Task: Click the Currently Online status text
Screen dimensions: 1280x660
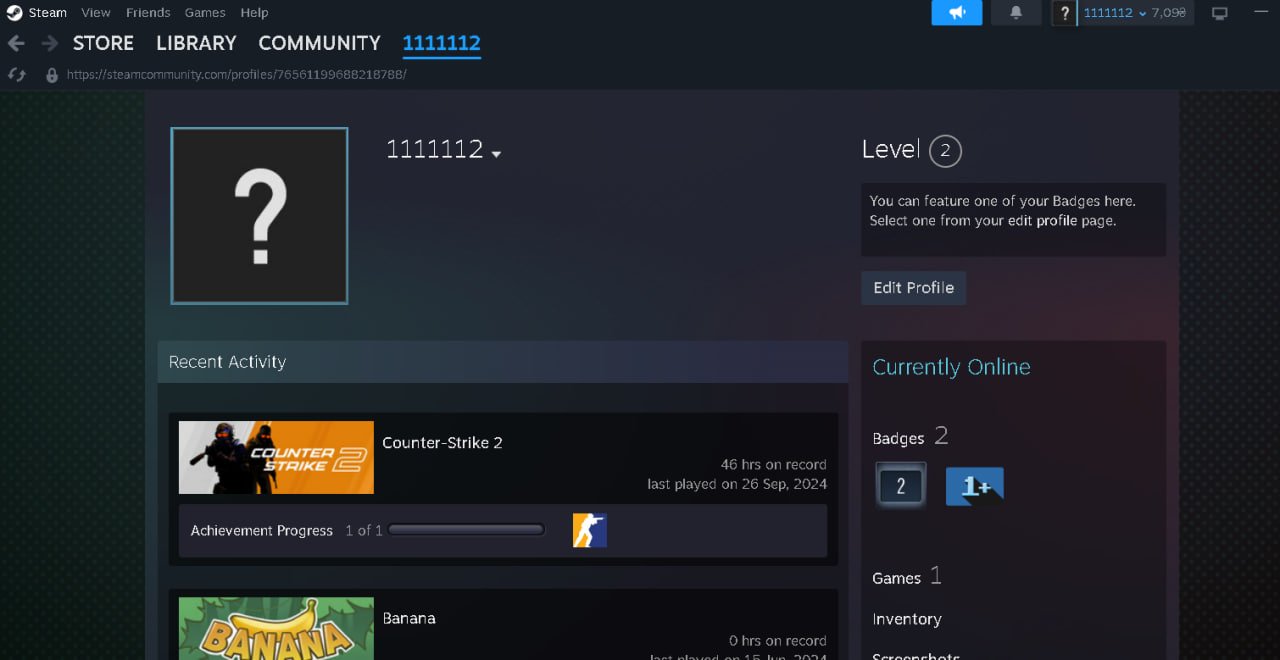Action: [x=951, y=367]
